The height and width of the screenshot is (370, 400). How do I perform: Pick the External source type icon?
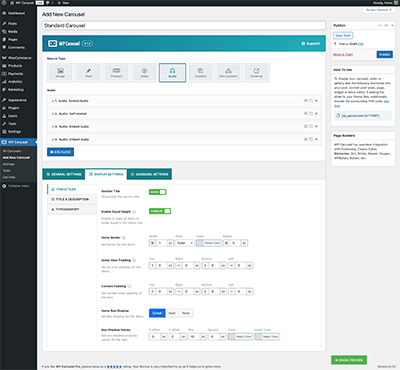pyautogui.click(x=256, y=73)
